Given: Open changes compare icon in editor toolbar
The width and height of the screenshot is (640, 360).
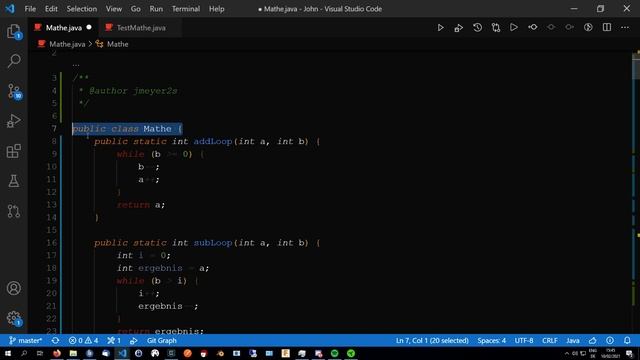Looking at the screenshot, I should pyautogui.click(x=496, y=28).
